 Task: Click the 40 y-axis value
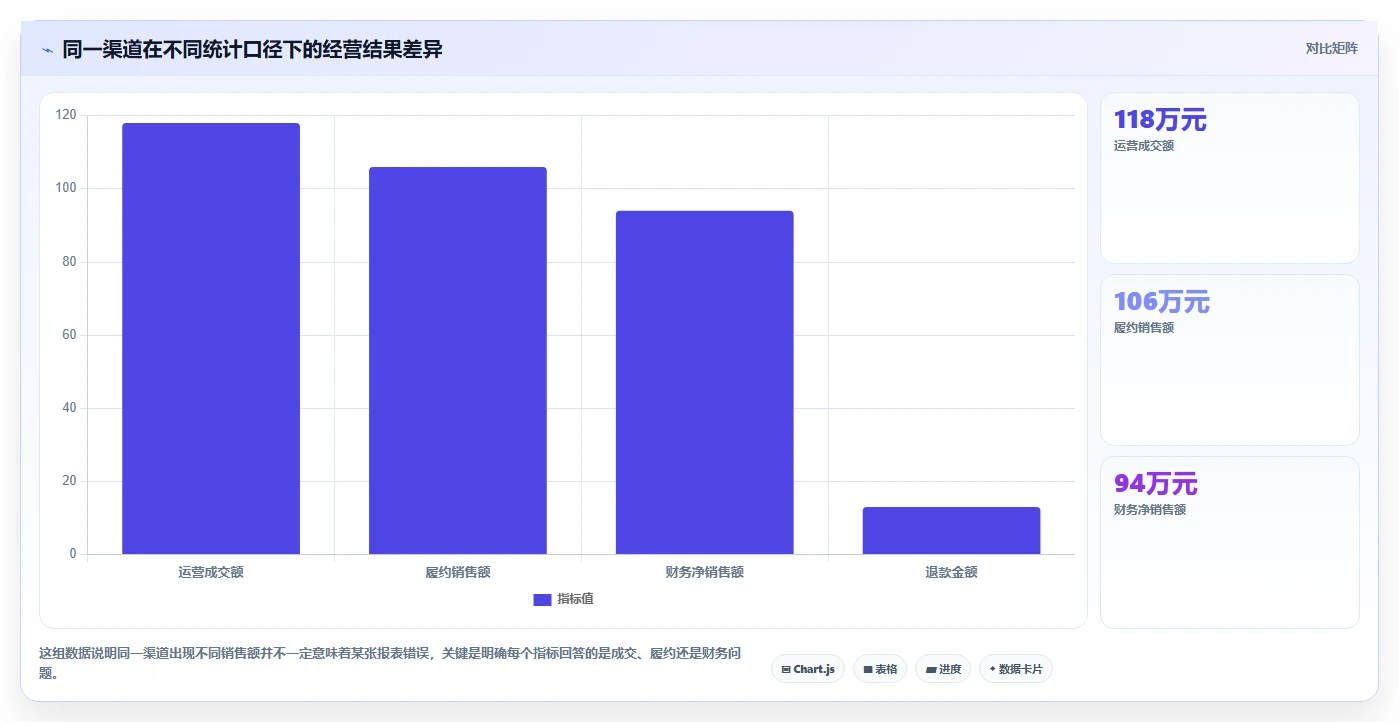click(69, 408)
